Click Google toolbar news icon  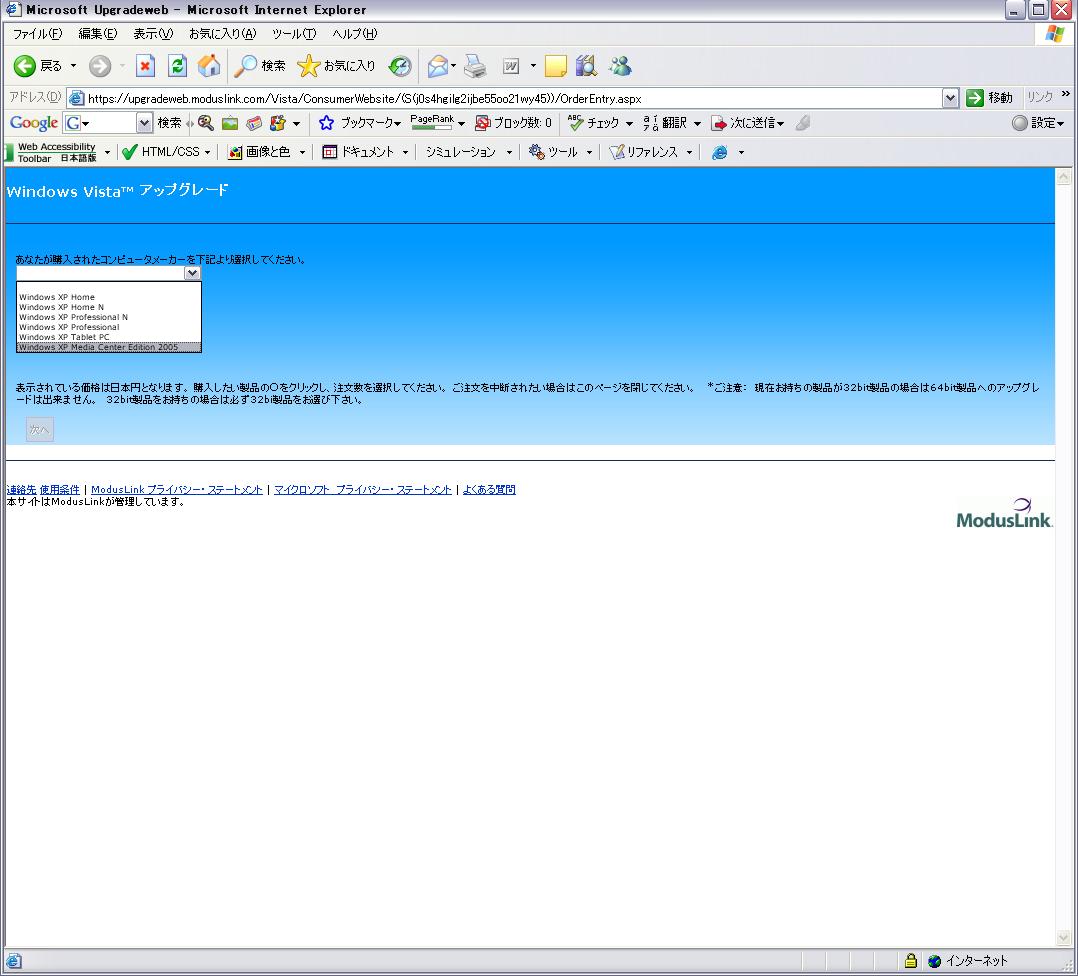point(254,123)
